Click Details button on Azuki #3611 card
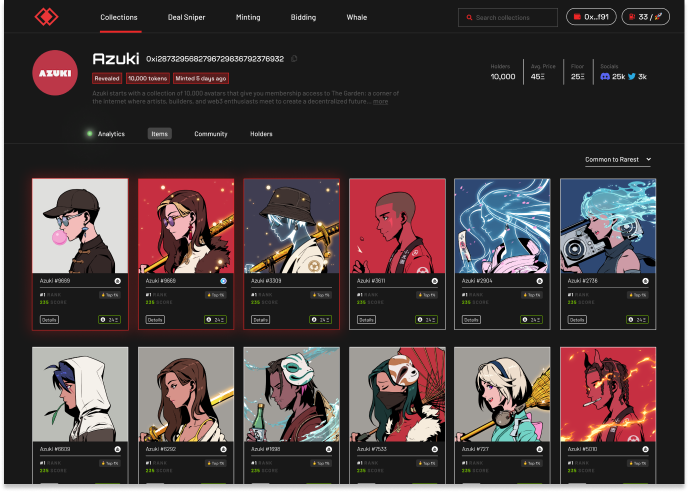This screenshot has height=492, width=689. pos(367,320)
